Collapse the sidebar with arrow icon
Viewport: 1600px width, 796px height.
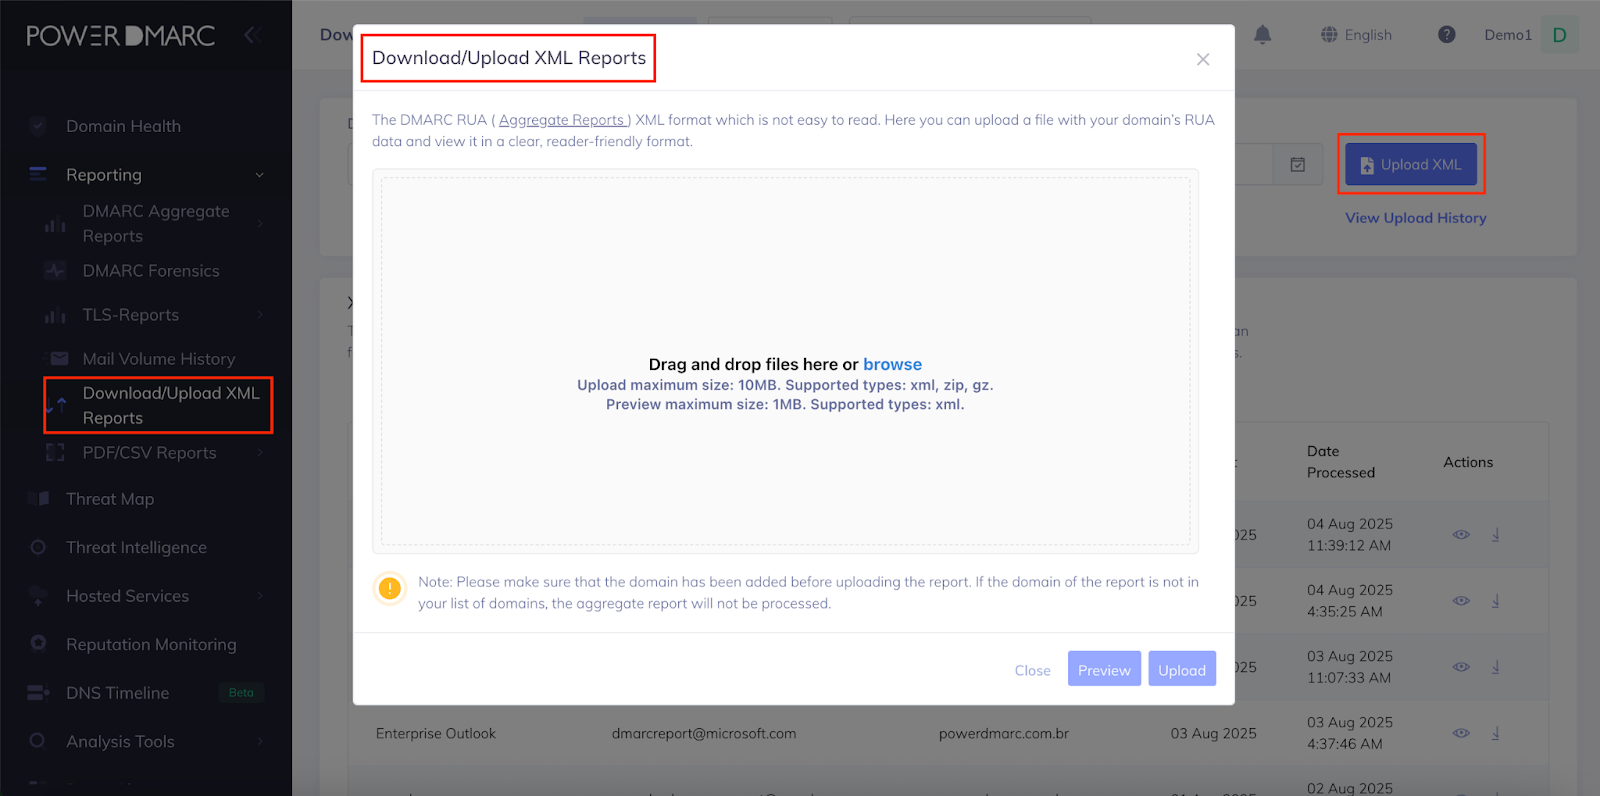251,35
